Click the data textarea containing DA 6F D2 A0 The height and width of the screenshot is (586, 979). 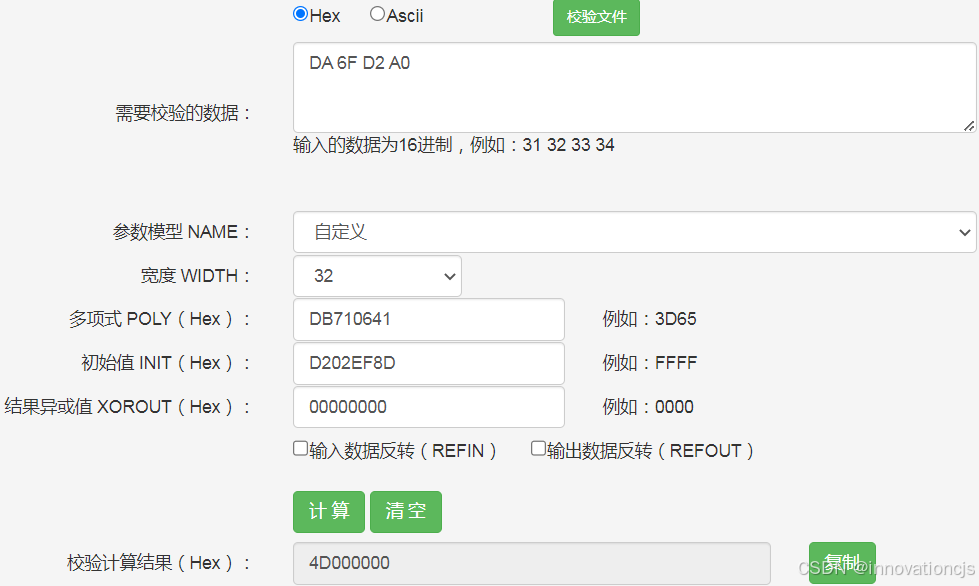click(634, 87)
